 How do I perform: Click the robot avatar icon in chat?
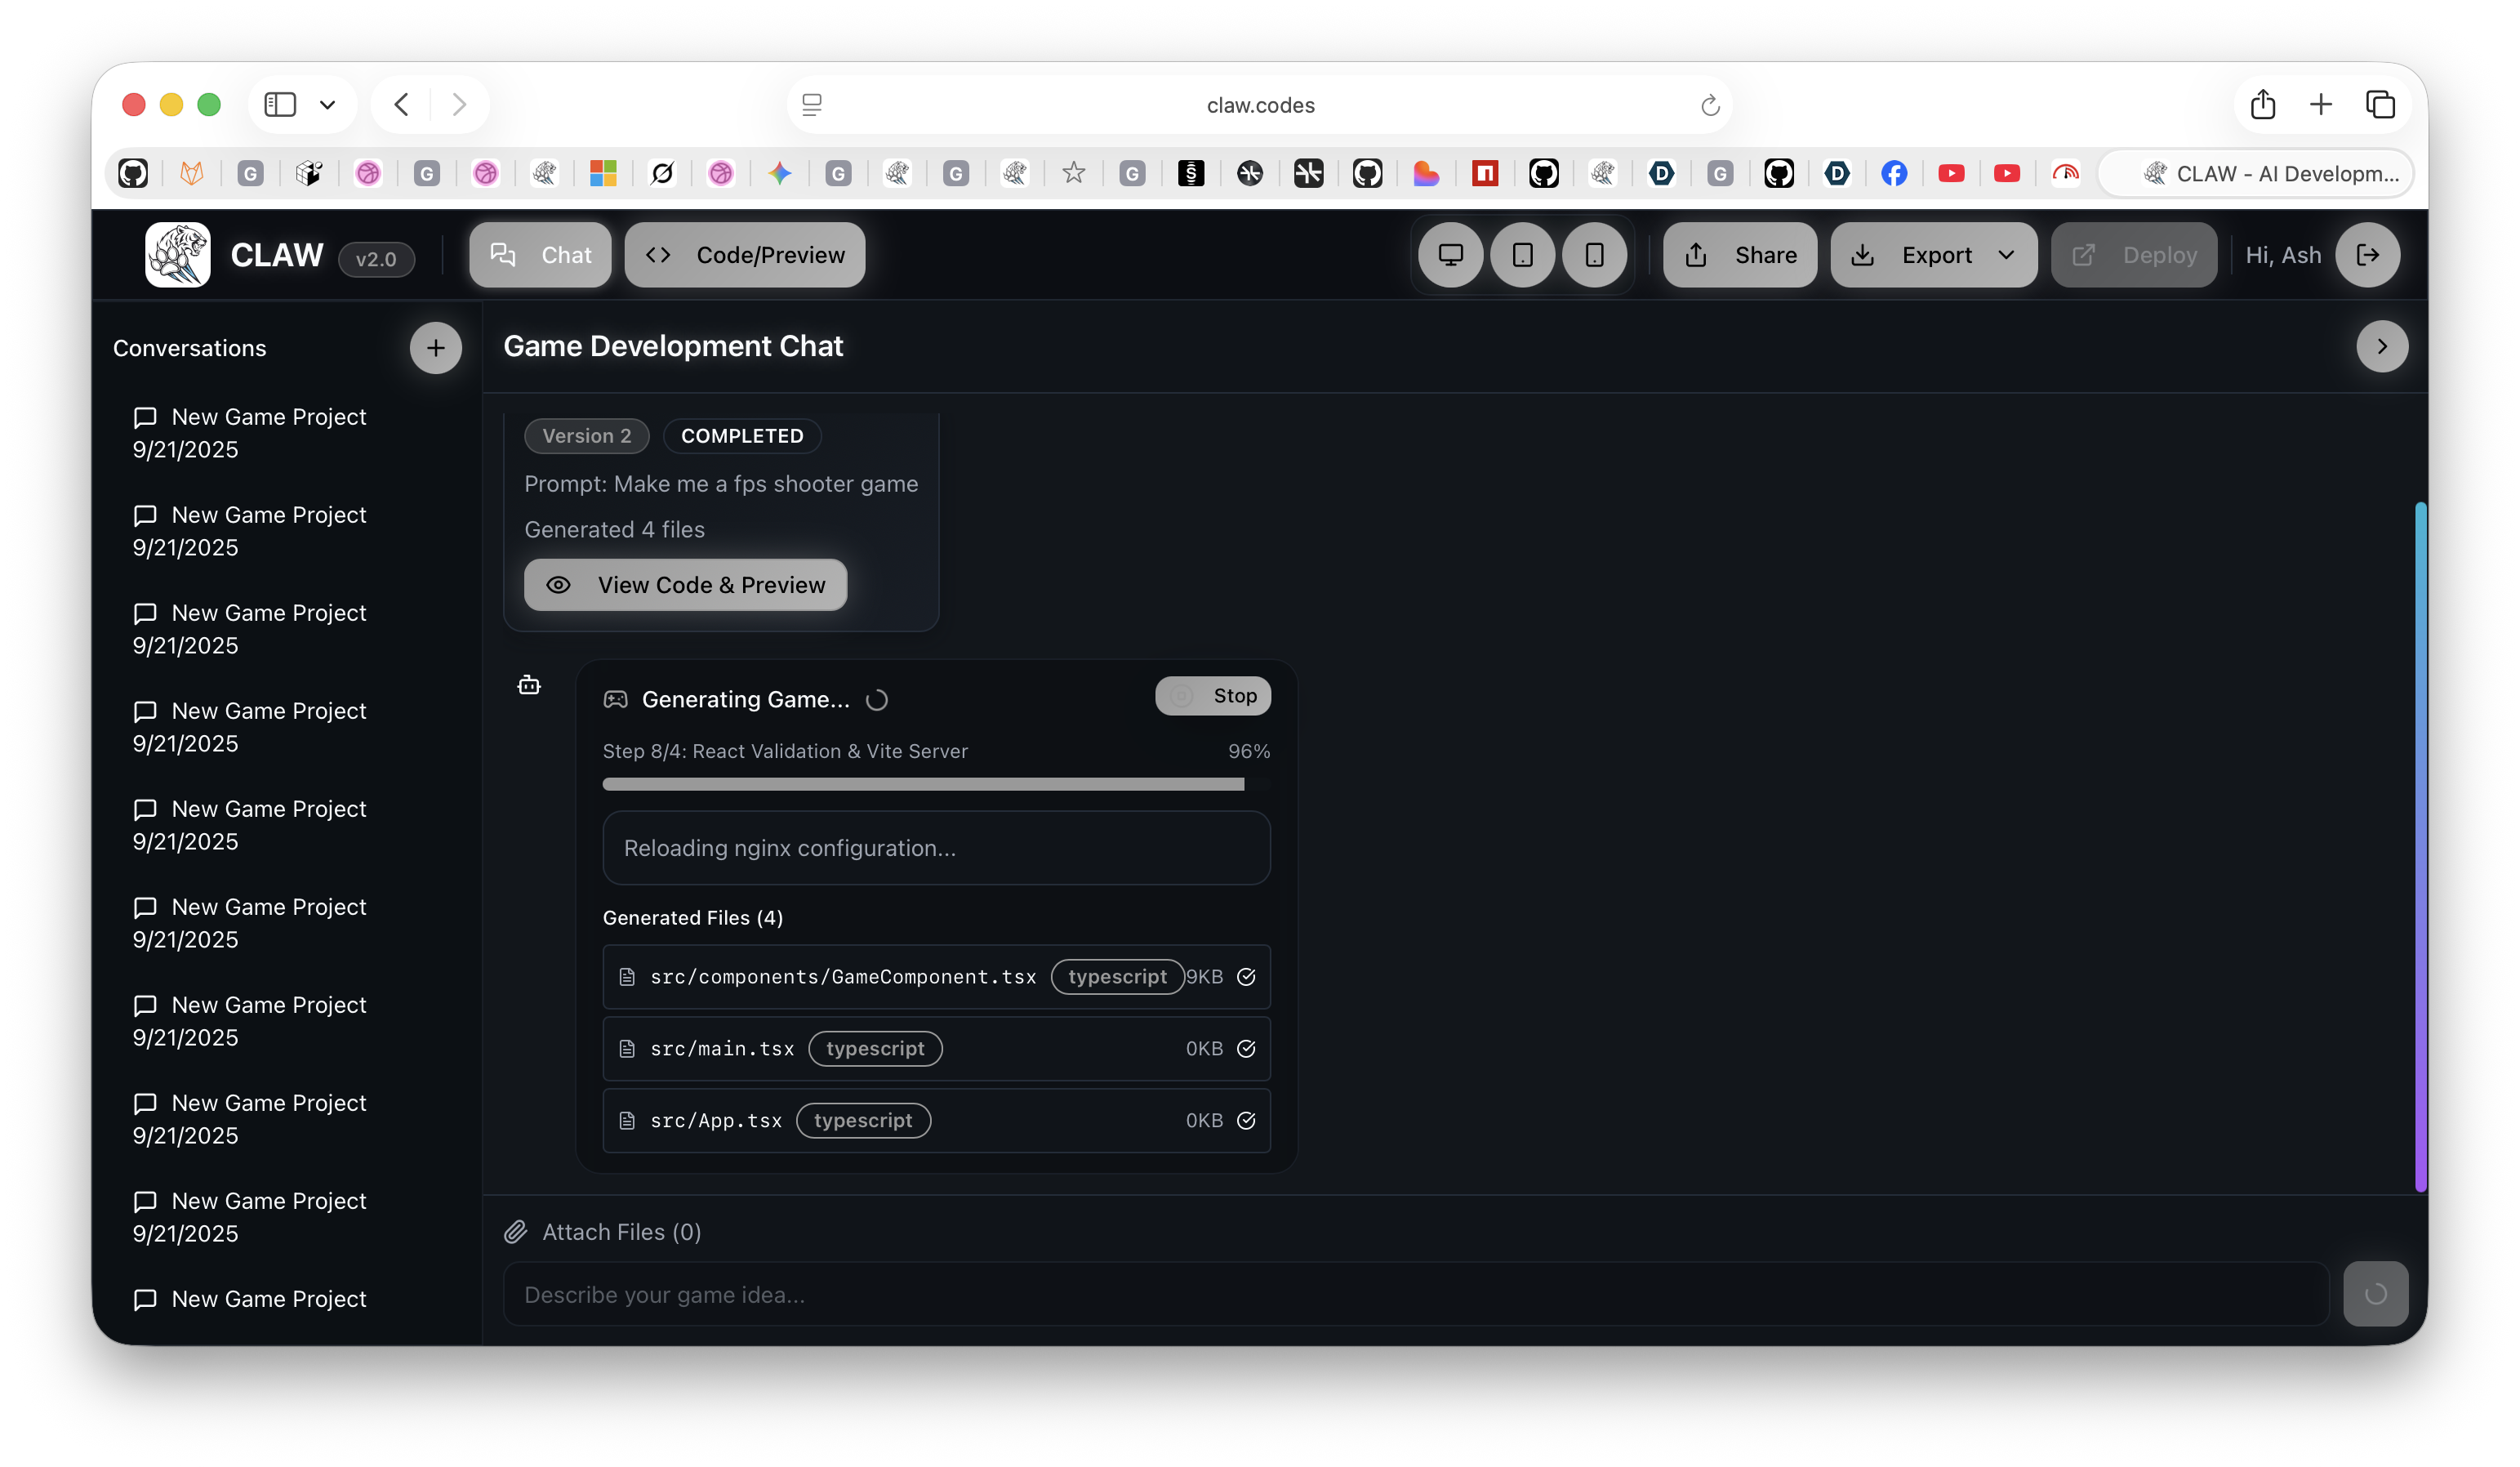529,685
